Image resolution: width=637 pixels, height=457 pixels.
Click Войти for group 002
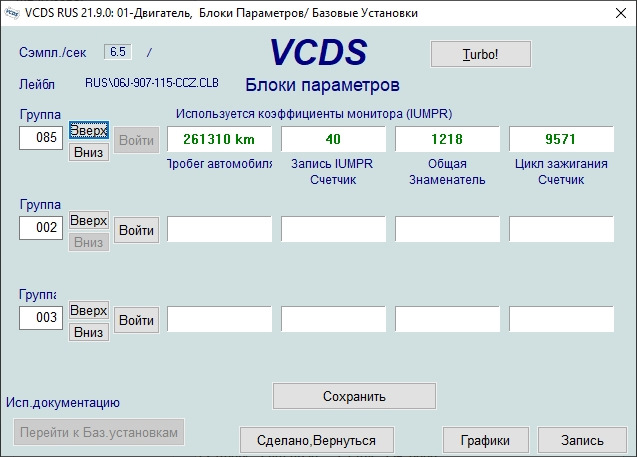pyautogui.click(x=136, y=230)
